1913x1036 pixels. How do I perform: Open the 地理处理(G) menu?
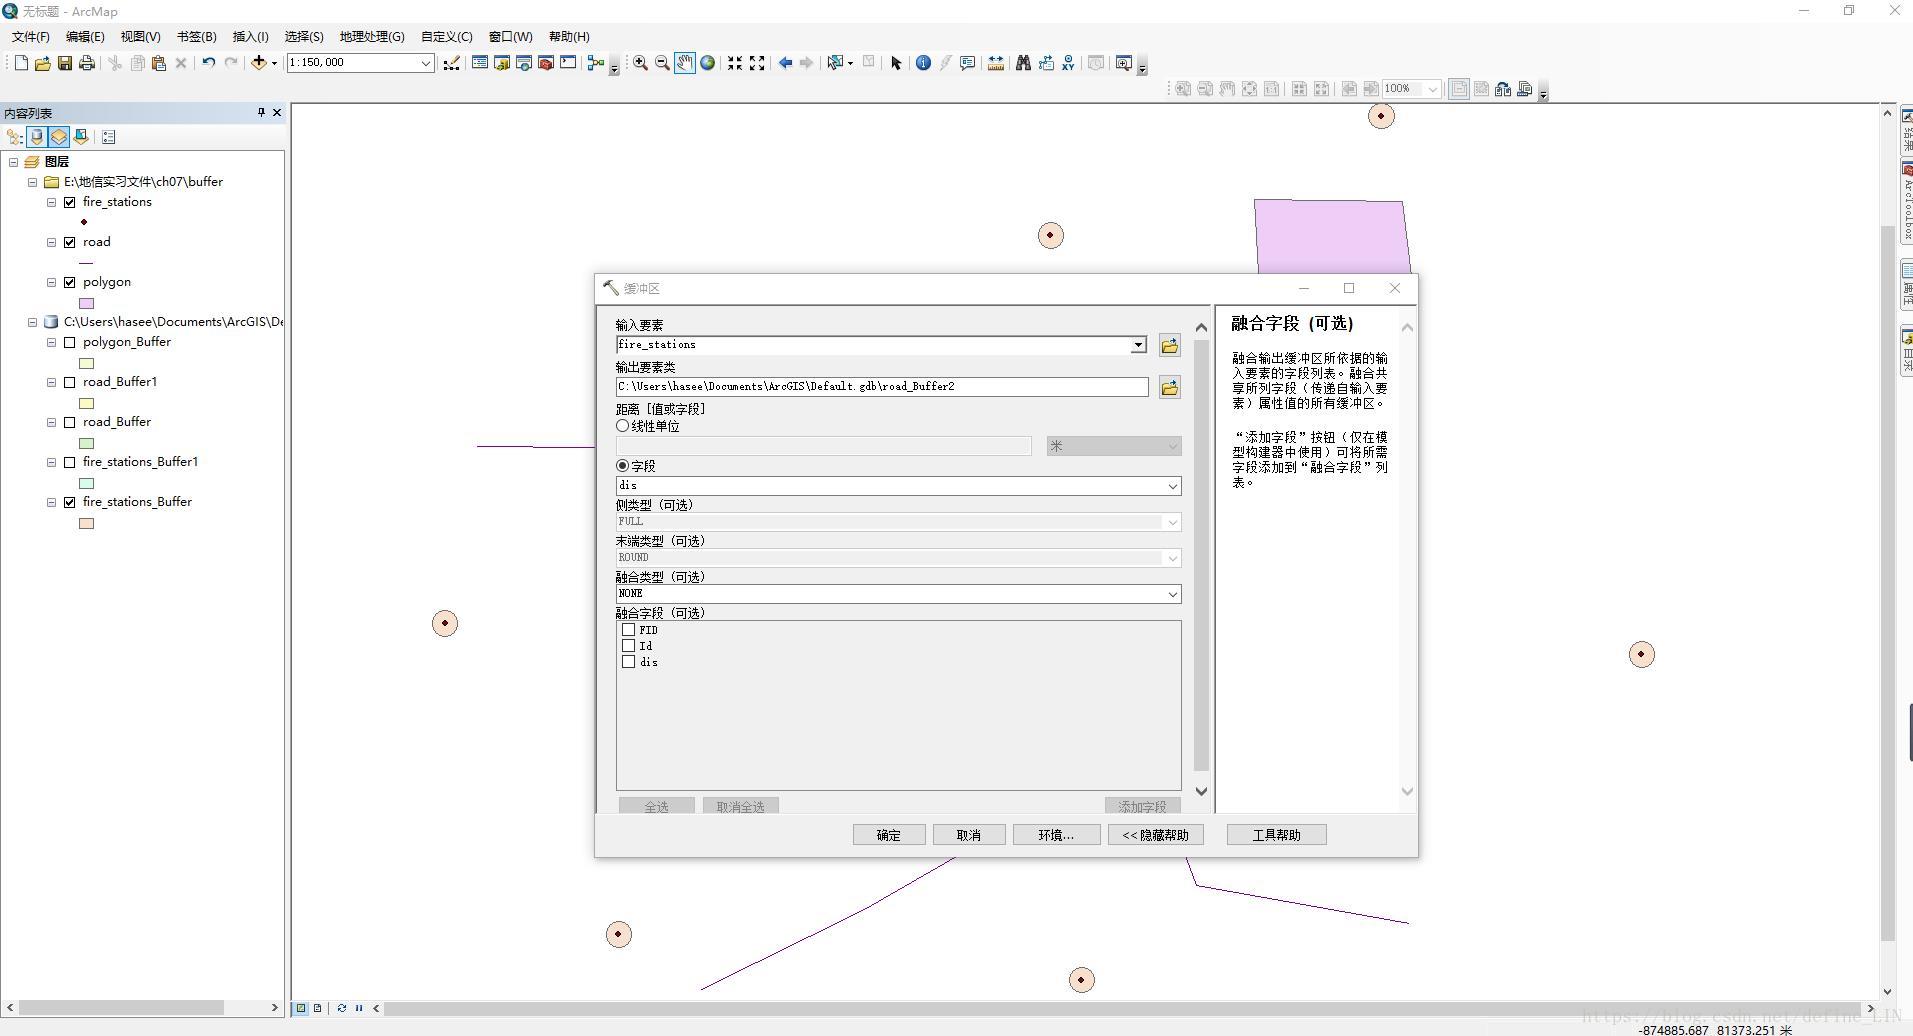pos(372,37)
